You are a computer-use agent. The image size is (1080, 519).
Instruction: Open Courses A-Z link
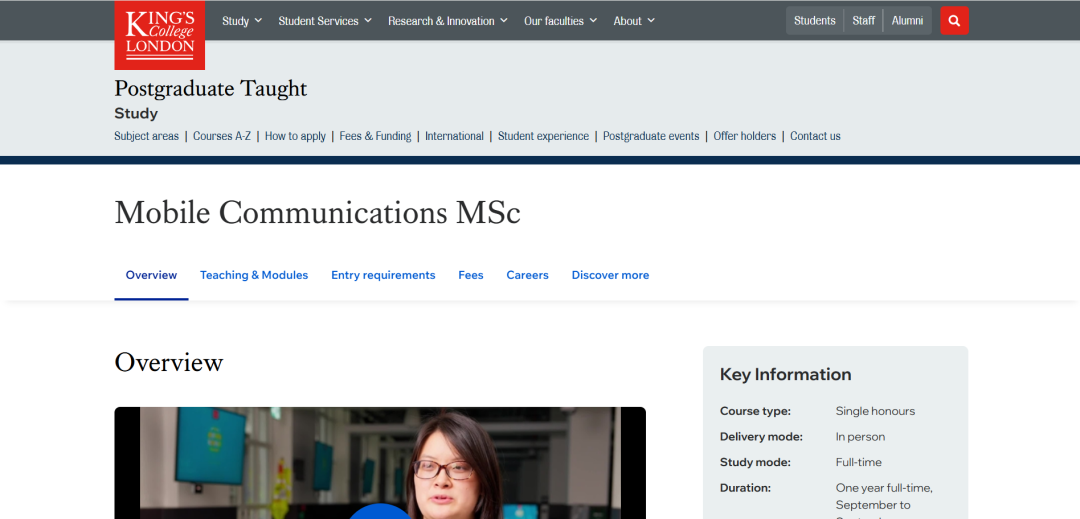222,136
